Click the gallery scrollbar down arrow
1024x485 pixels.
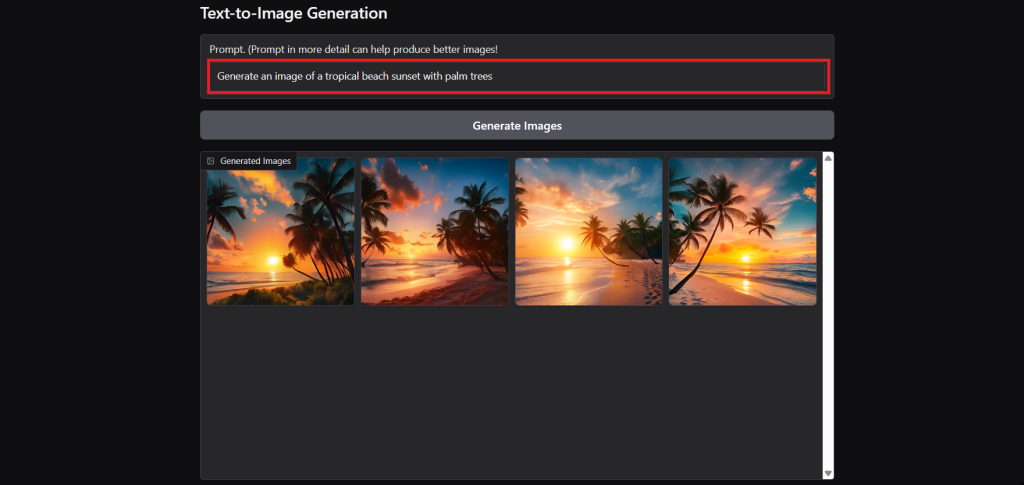pyautogui.click(x=828, y=473)
